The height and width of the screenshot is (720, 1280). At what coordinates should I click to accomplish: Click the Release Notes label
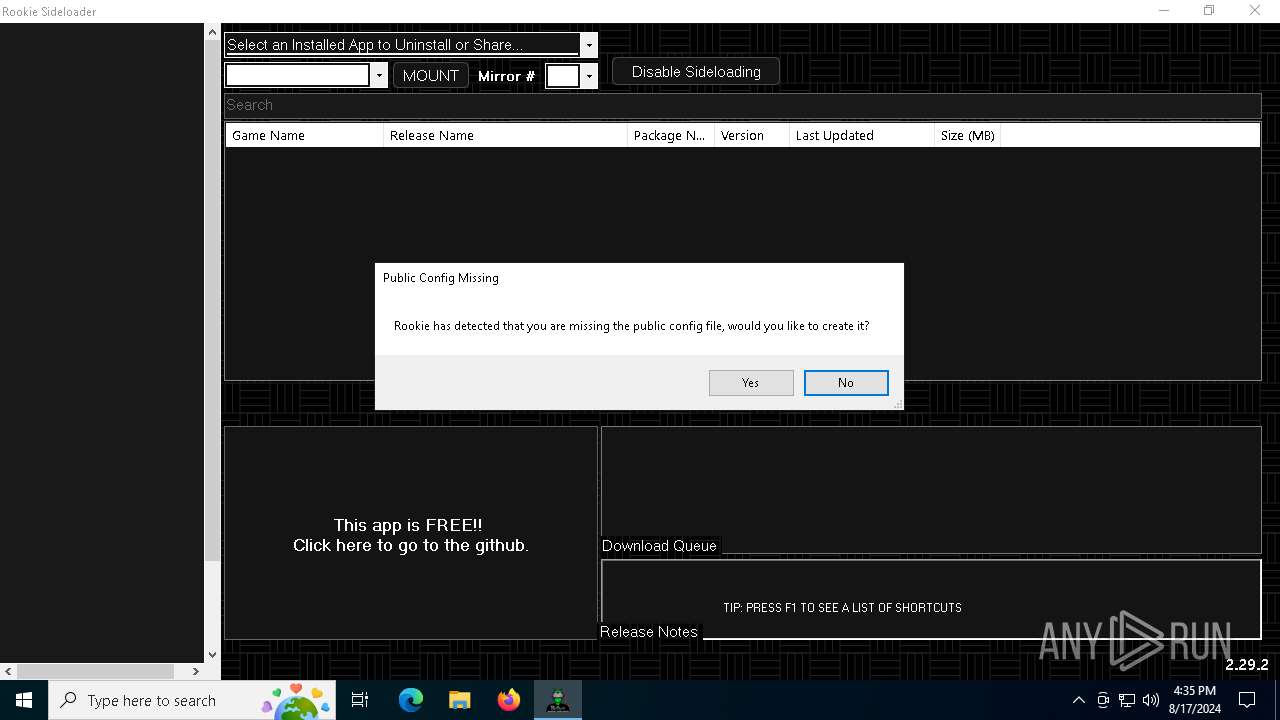(x=649, y=632)
